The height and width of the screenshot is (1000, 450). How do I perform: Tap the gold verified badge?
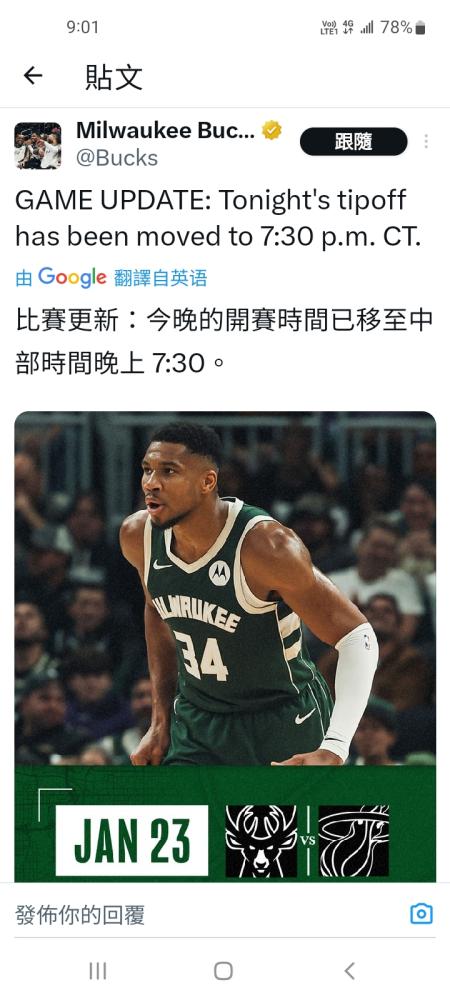(x=272, y=131)
